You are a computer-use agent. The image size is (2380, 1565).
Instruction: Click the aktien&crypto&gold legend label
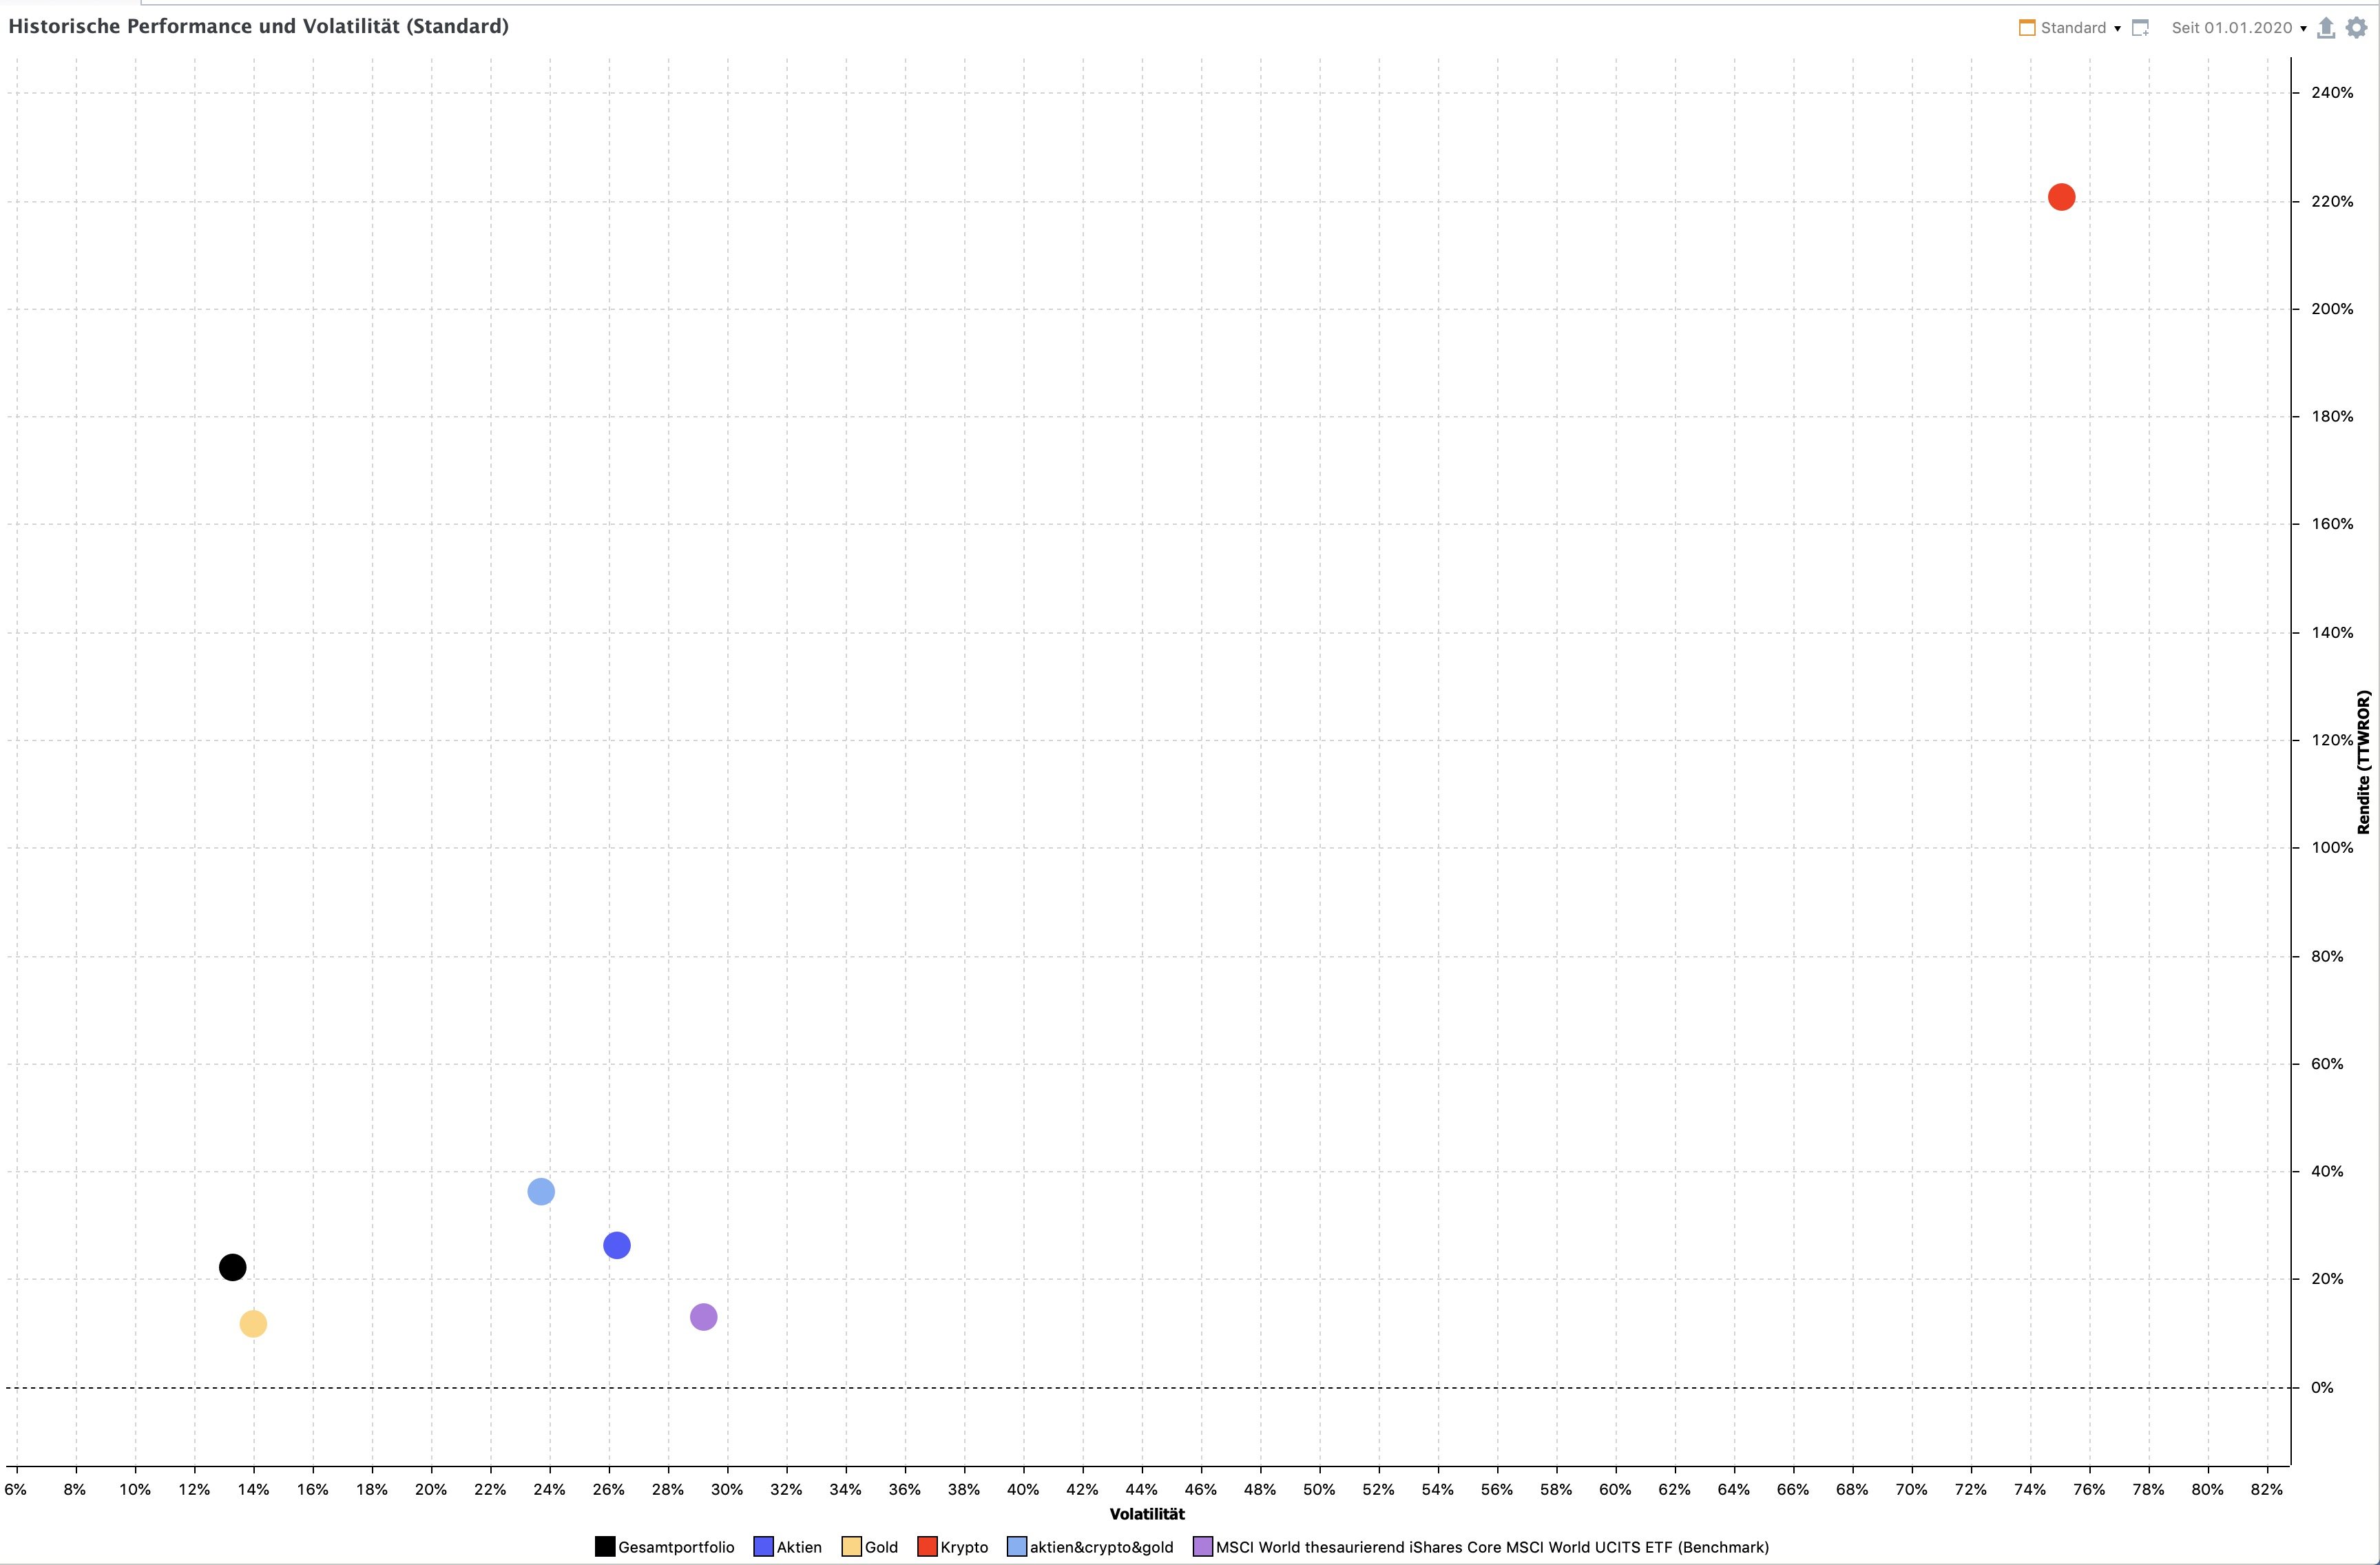1101,1547
